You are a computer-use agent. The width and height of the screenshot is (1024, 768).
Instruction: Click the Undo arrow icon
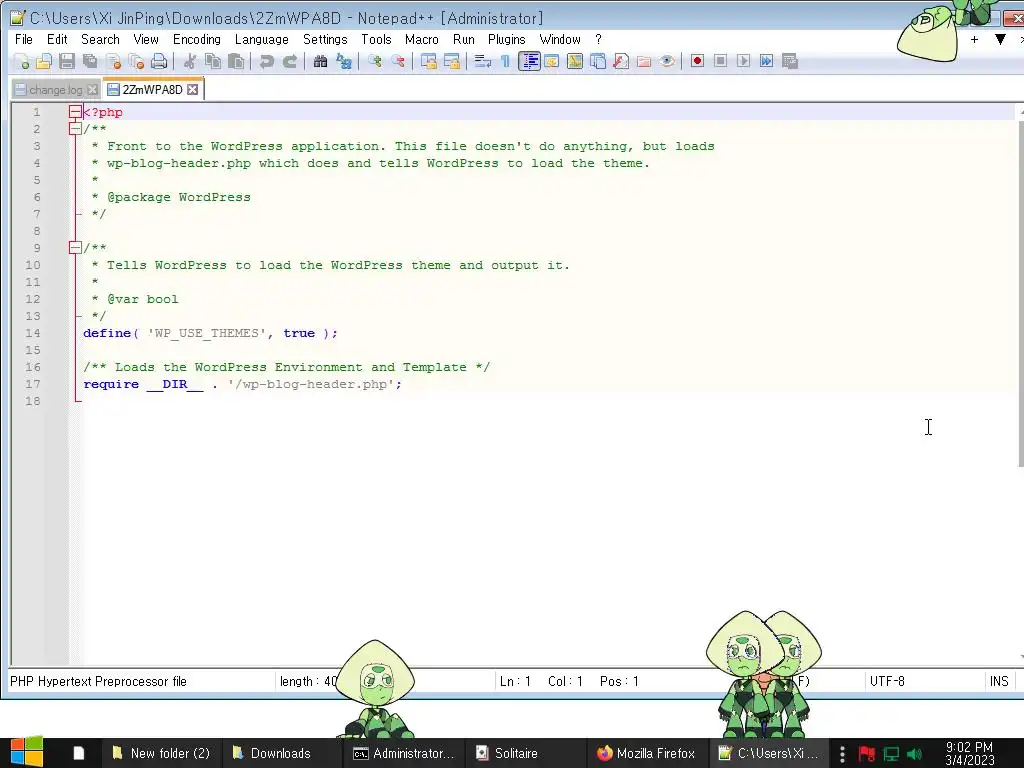coord(266,61)
